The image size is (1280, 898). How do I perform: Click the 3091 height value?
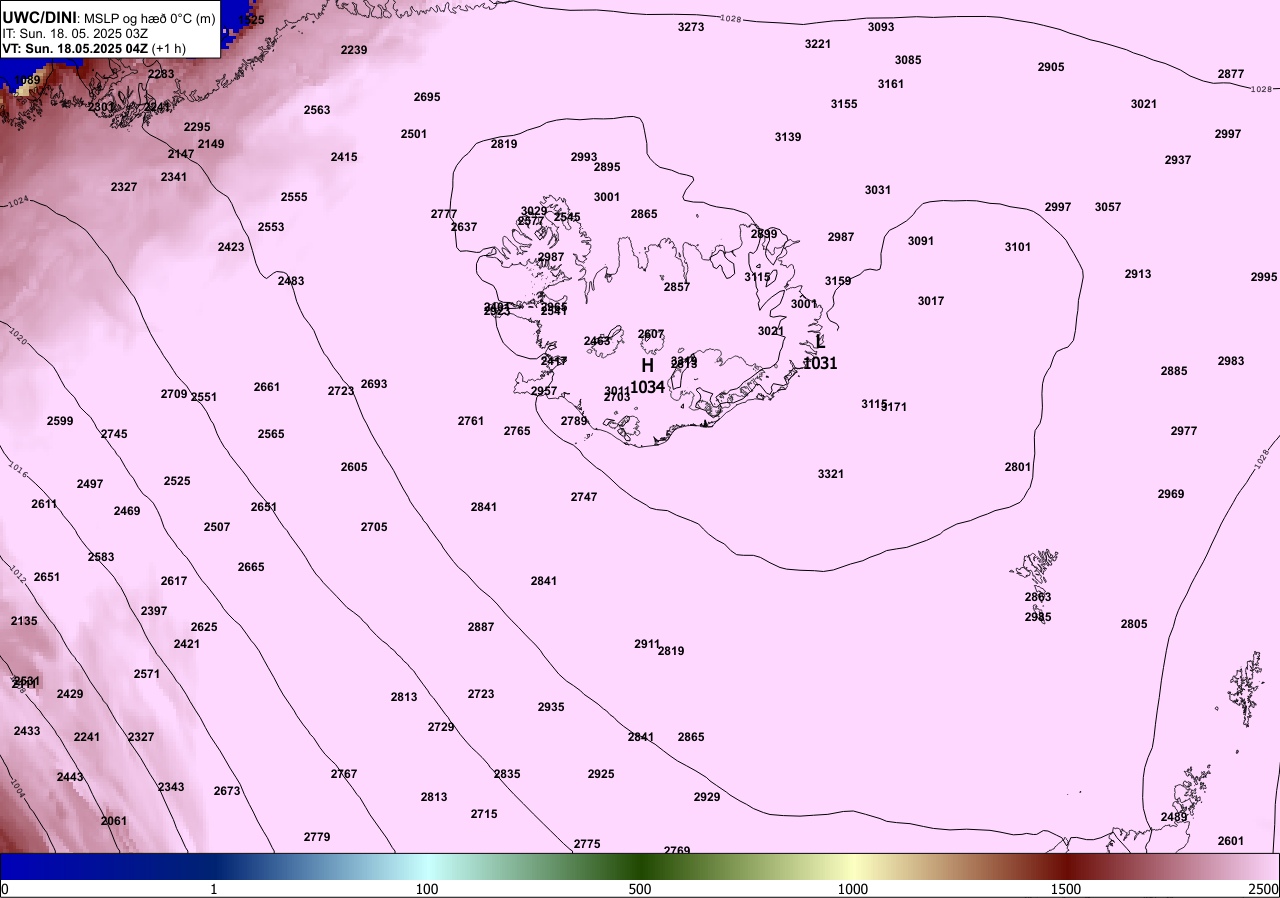[921, 241]
